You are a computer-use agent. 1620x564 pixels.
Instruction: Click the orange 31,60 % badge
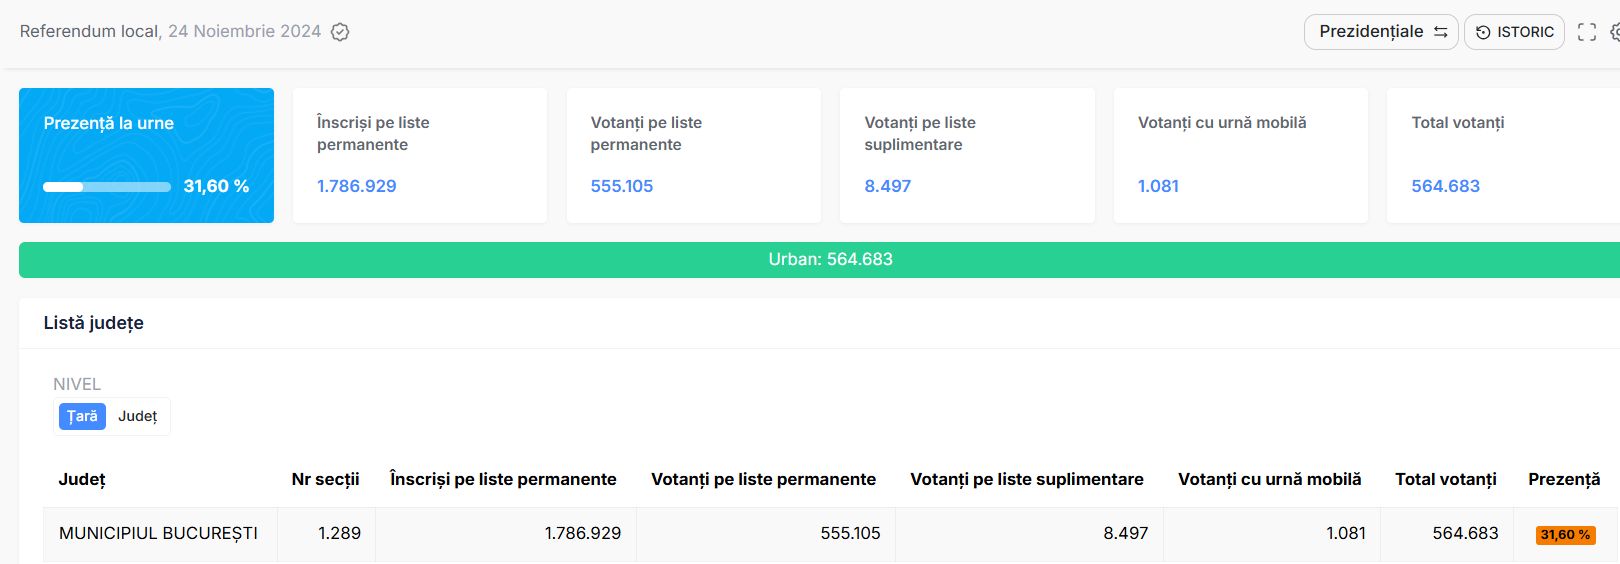coord(1565,535)
